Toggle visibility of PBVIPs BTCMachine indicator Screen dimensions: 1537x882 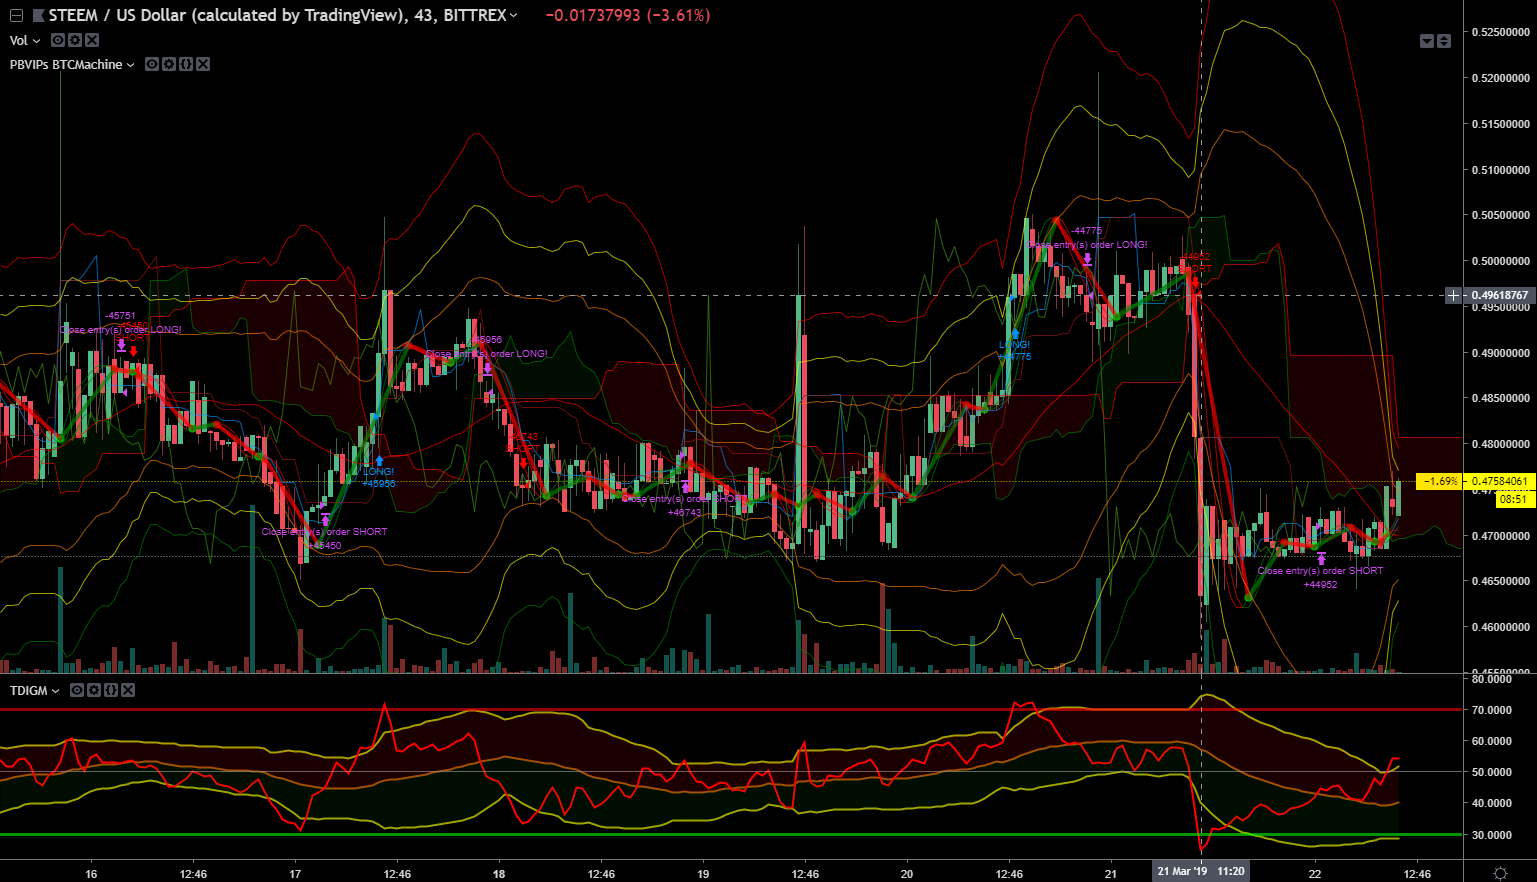coord(152,64)
